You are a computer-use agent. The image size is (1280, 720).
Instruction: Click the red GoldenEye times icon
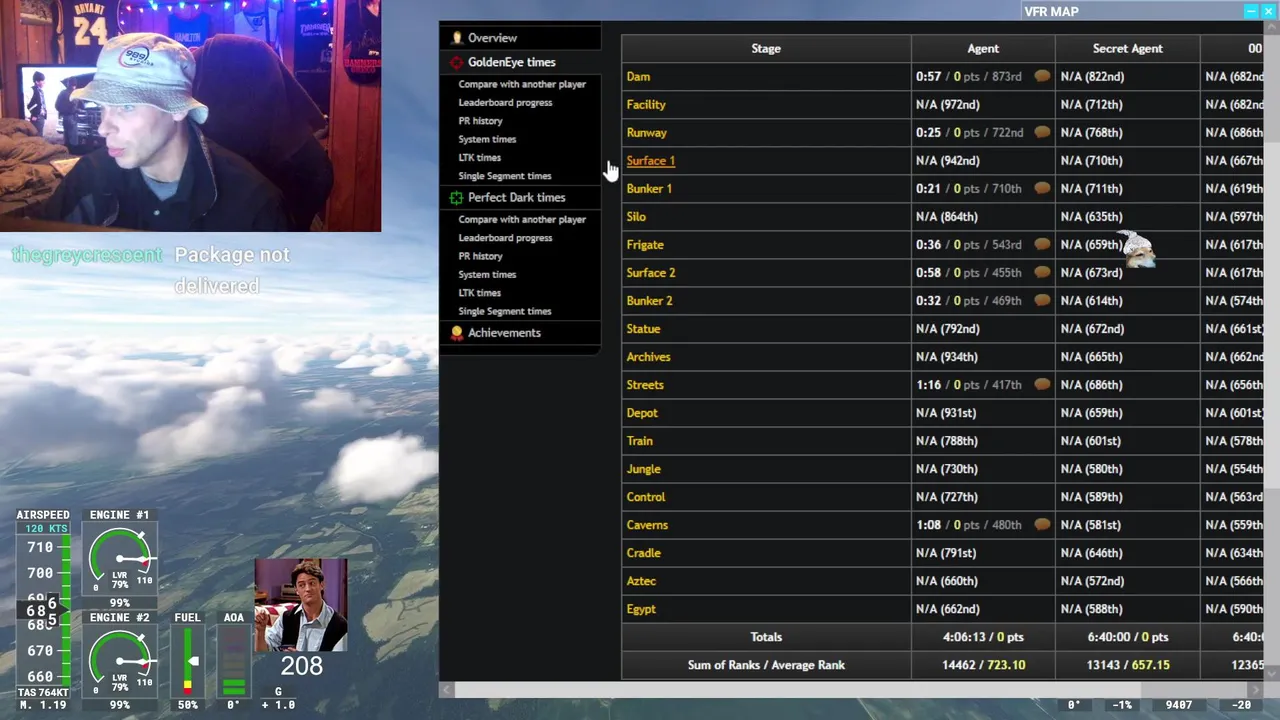tap(456, 62)
